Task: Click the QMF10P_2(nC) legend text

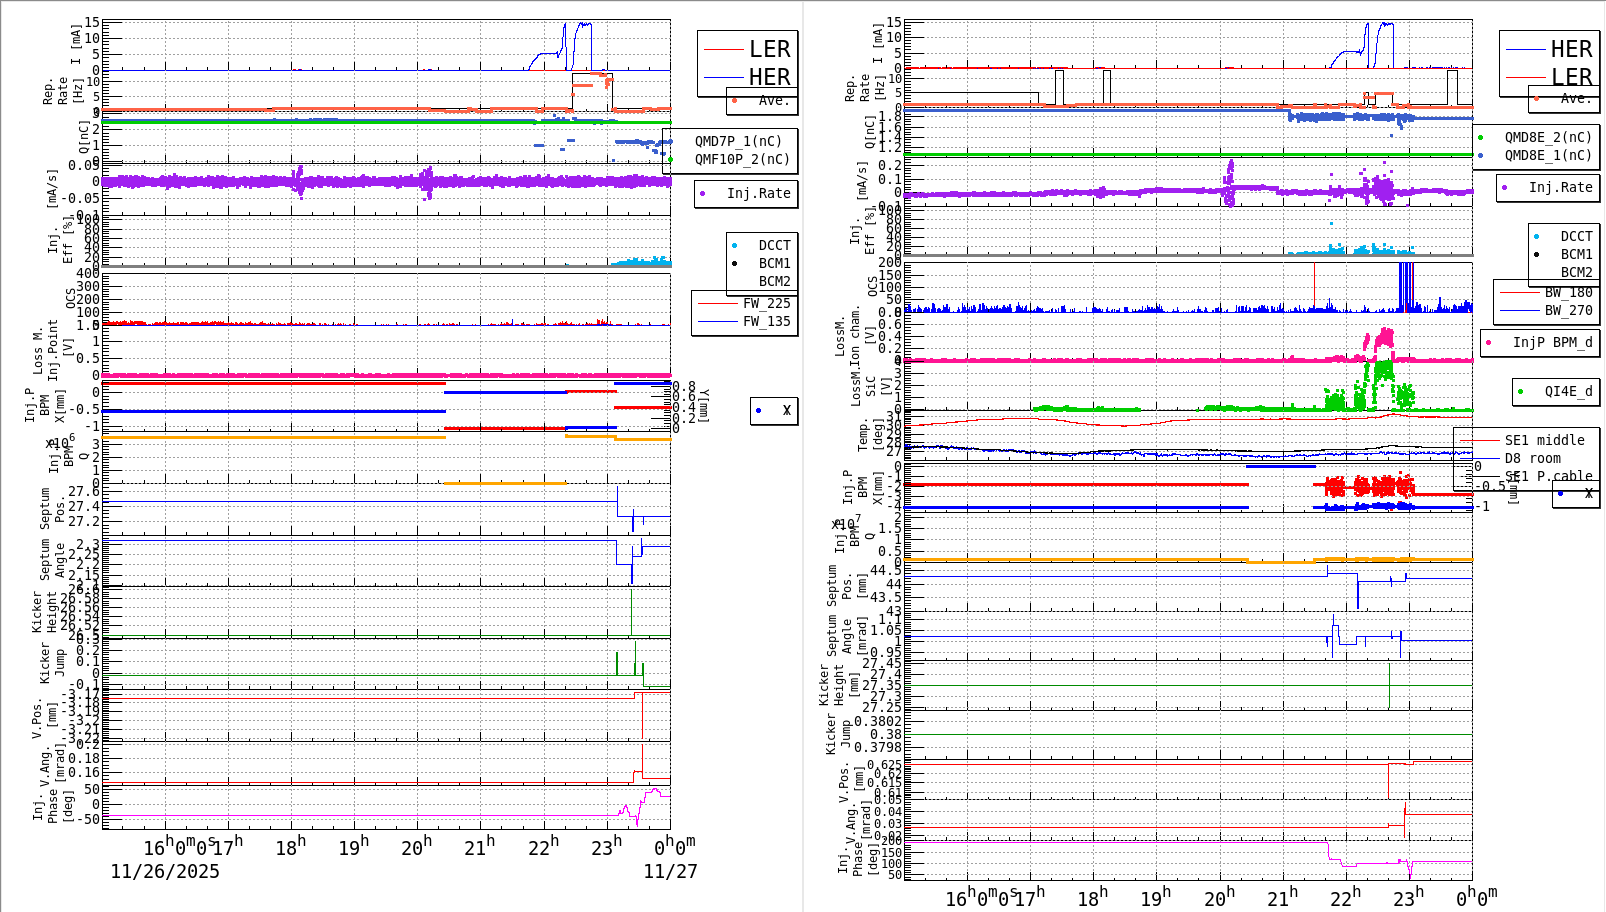Action: coord(740,158)
